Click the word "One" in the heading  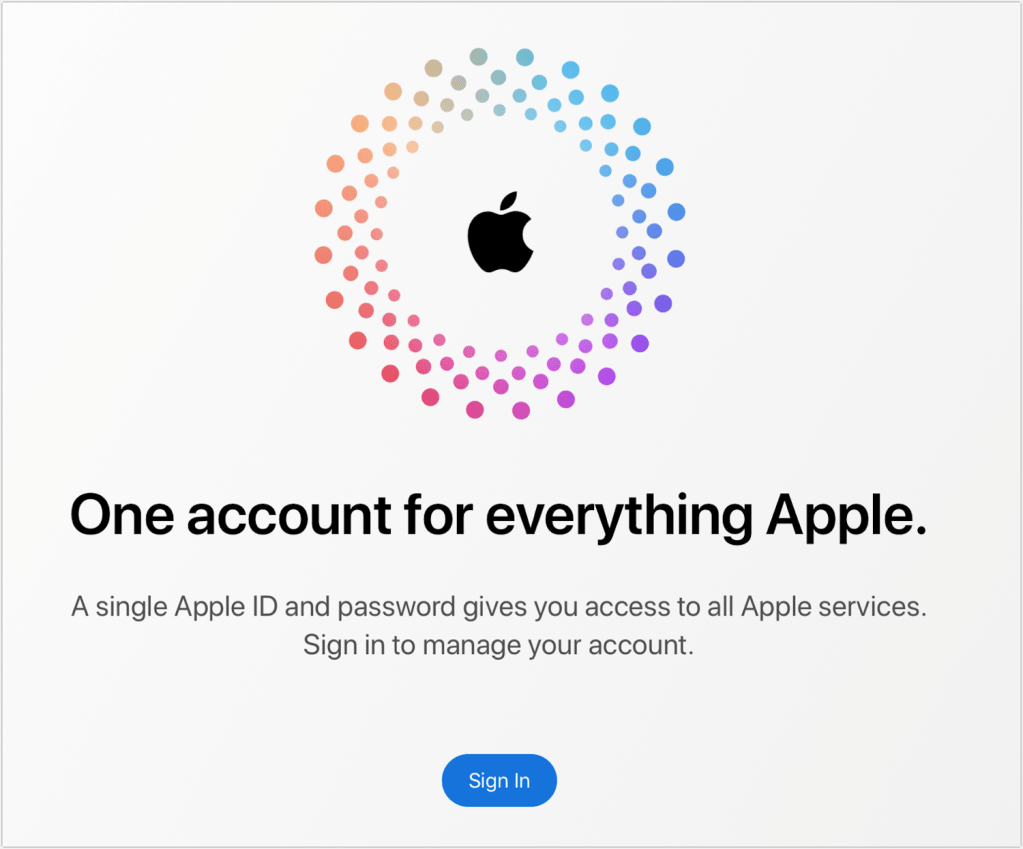tap(122, 515)
